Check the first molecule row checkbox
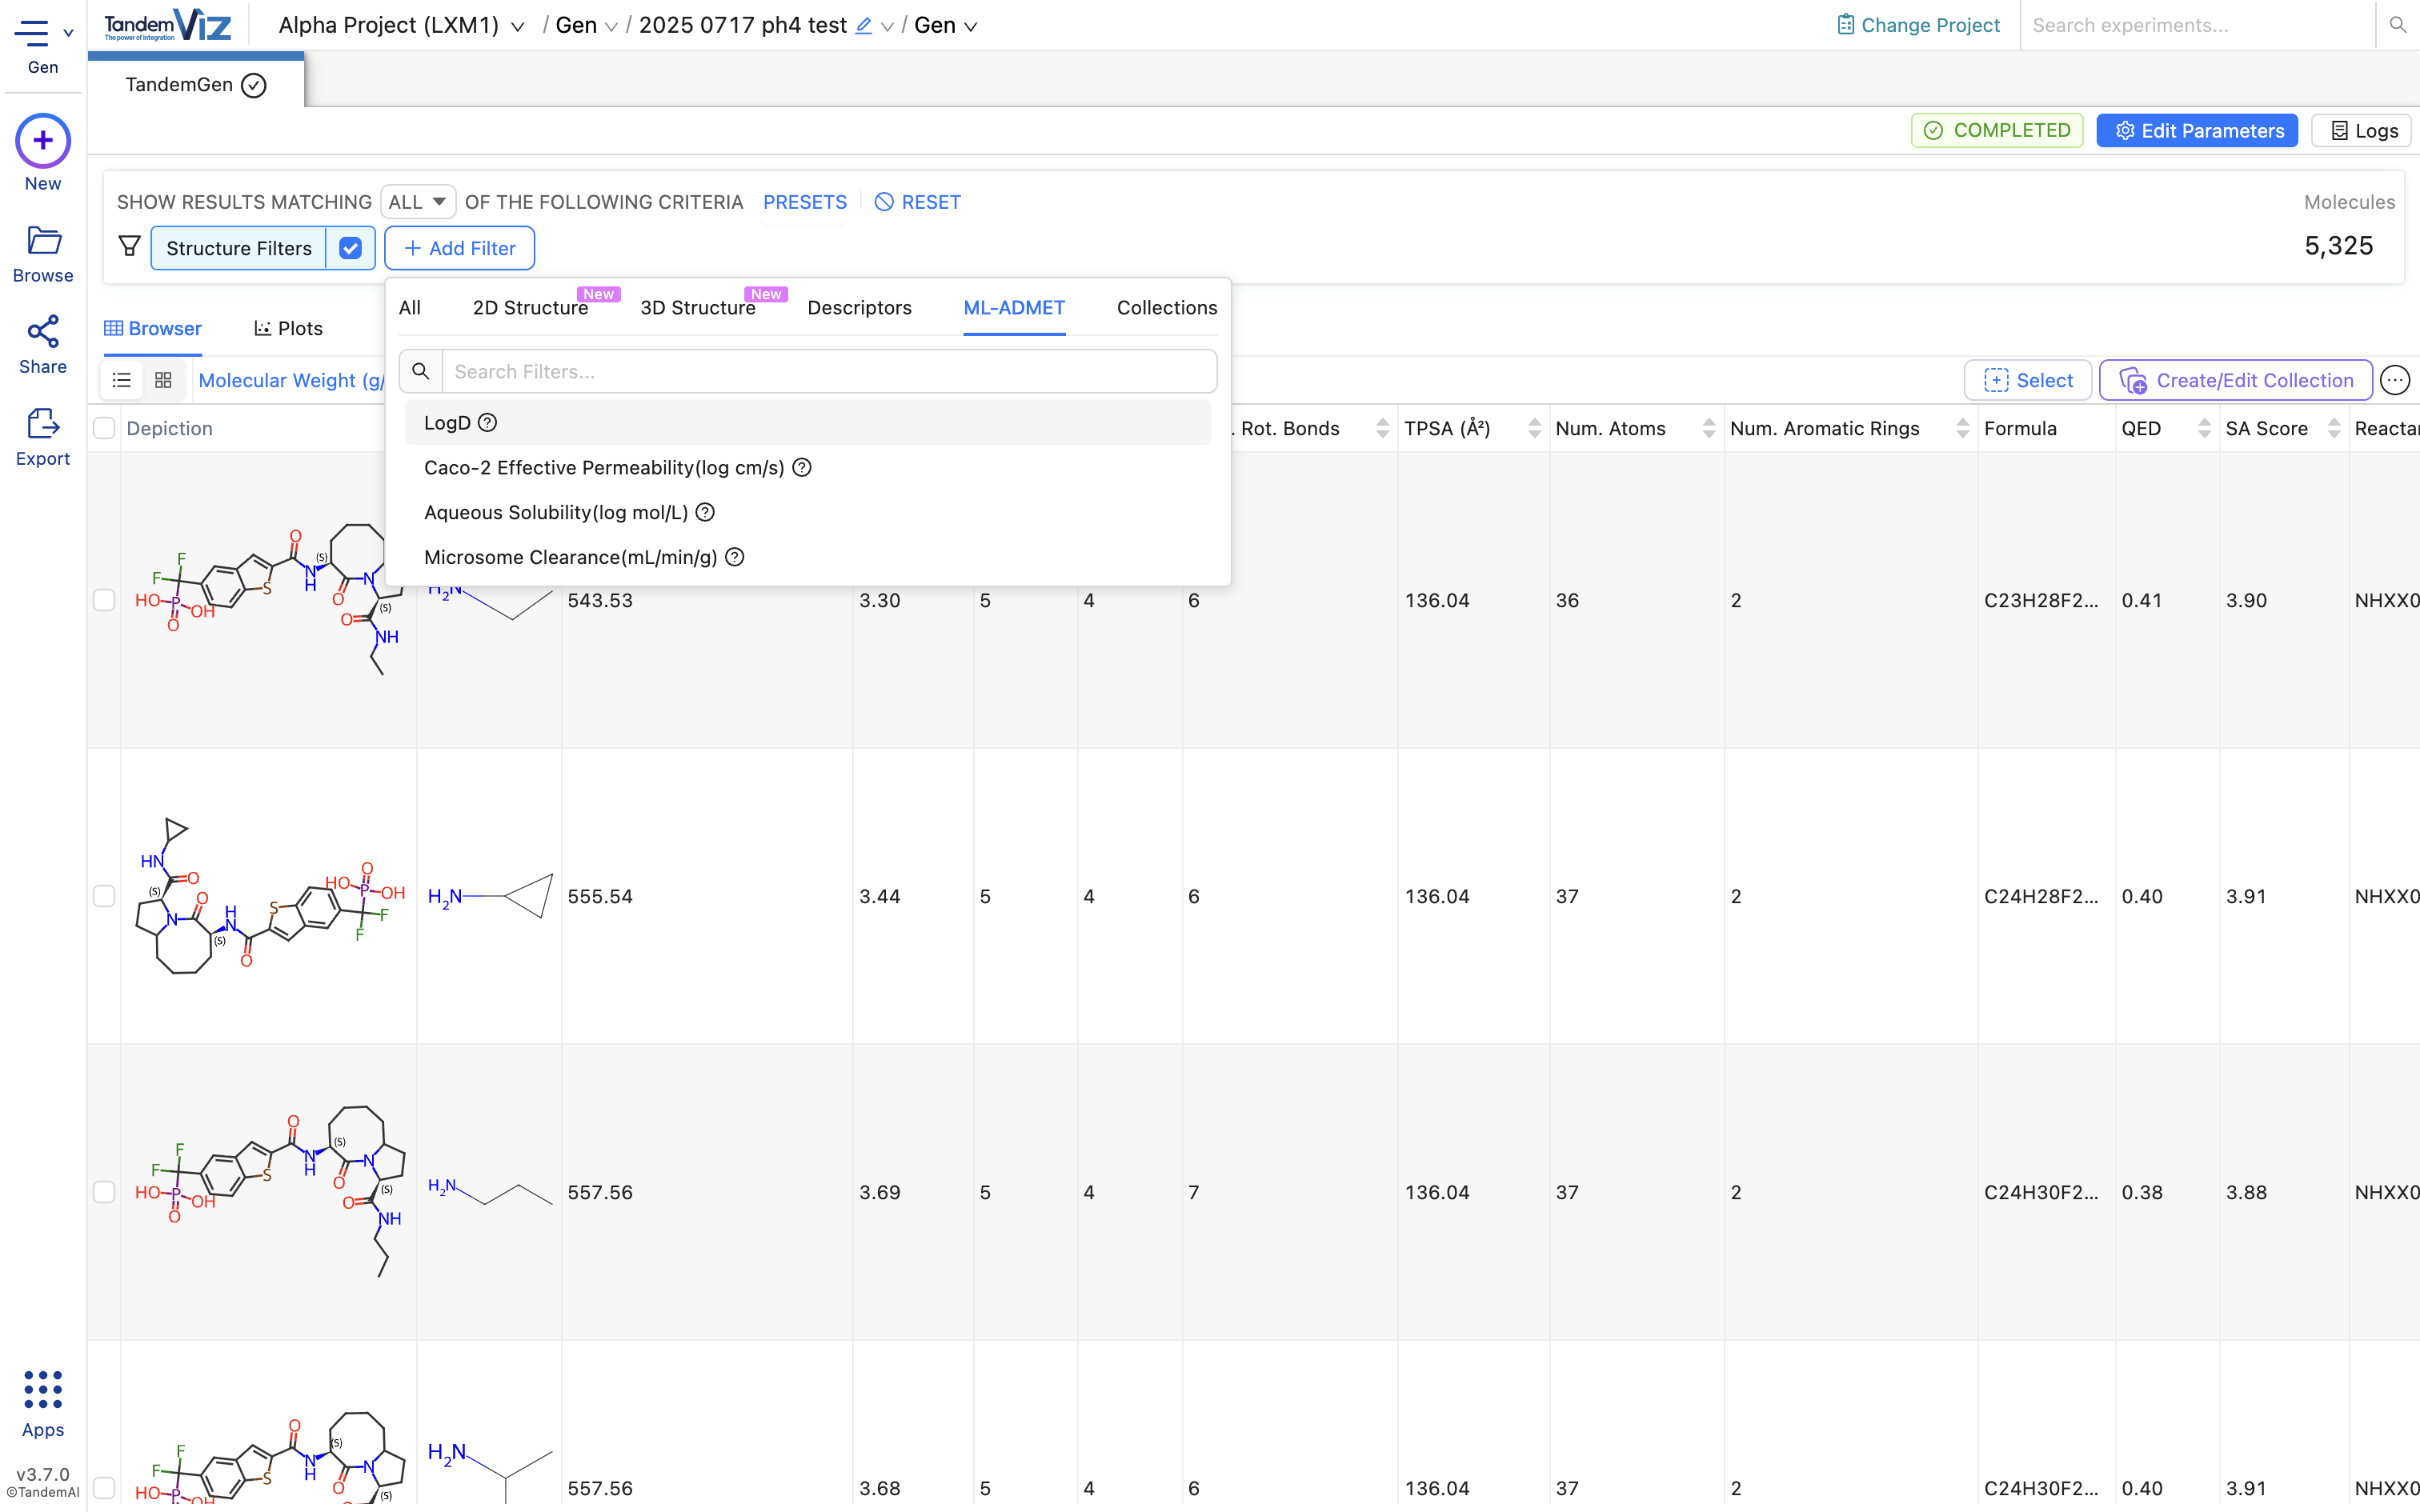2420x1512 pixels. pyautogui.click(x=105, y=601)
